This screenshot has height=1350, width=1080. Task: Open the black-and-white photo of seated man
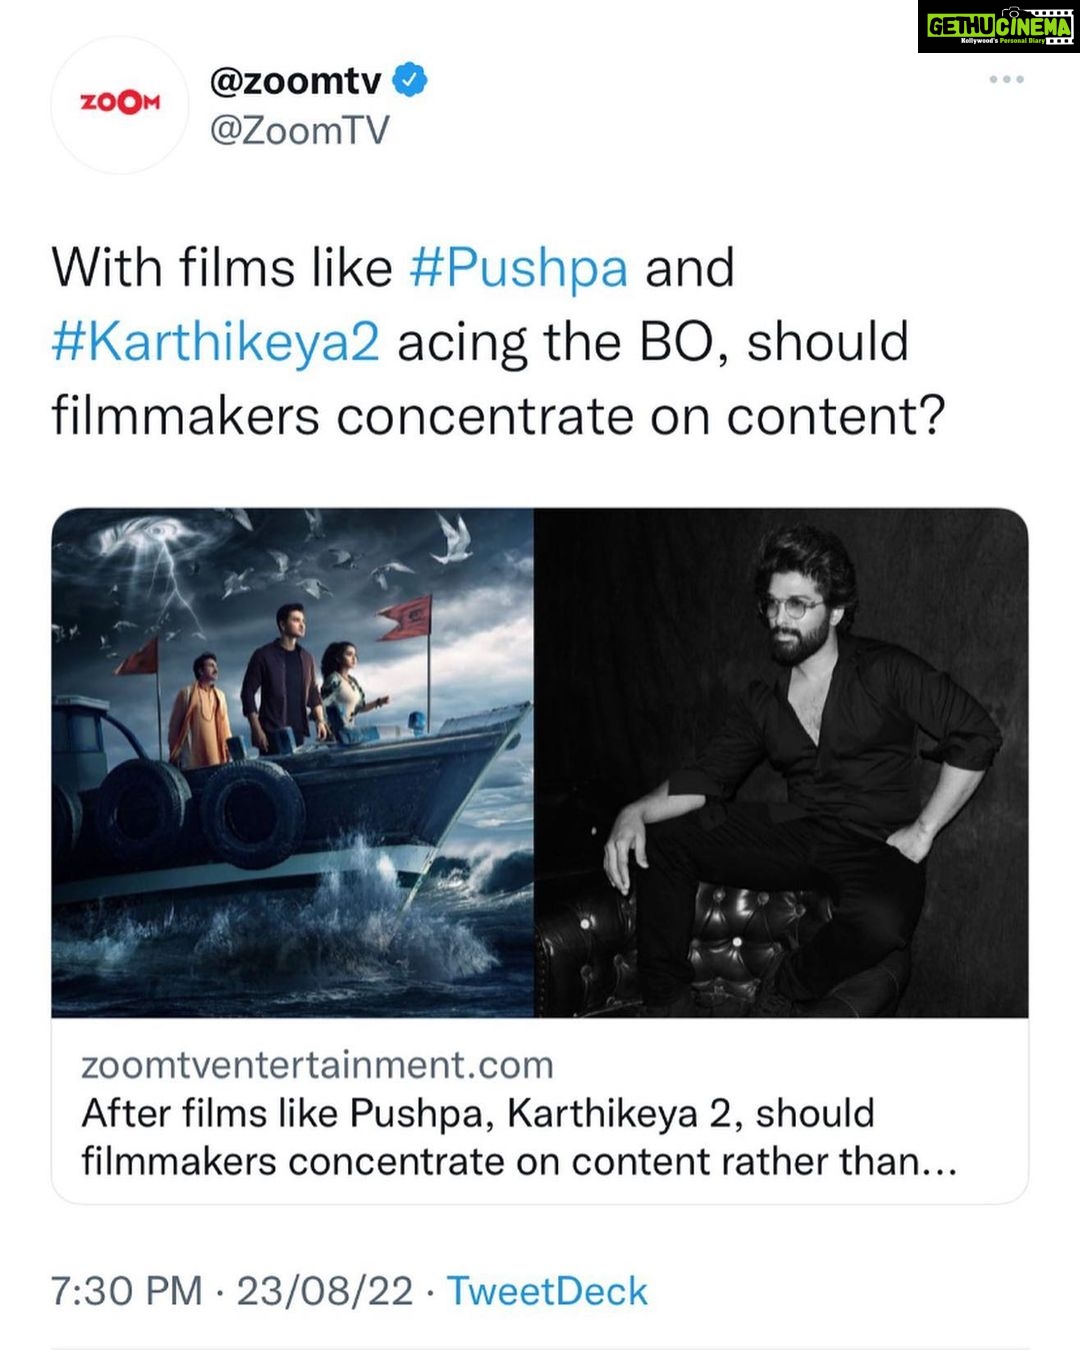(781, 762)
